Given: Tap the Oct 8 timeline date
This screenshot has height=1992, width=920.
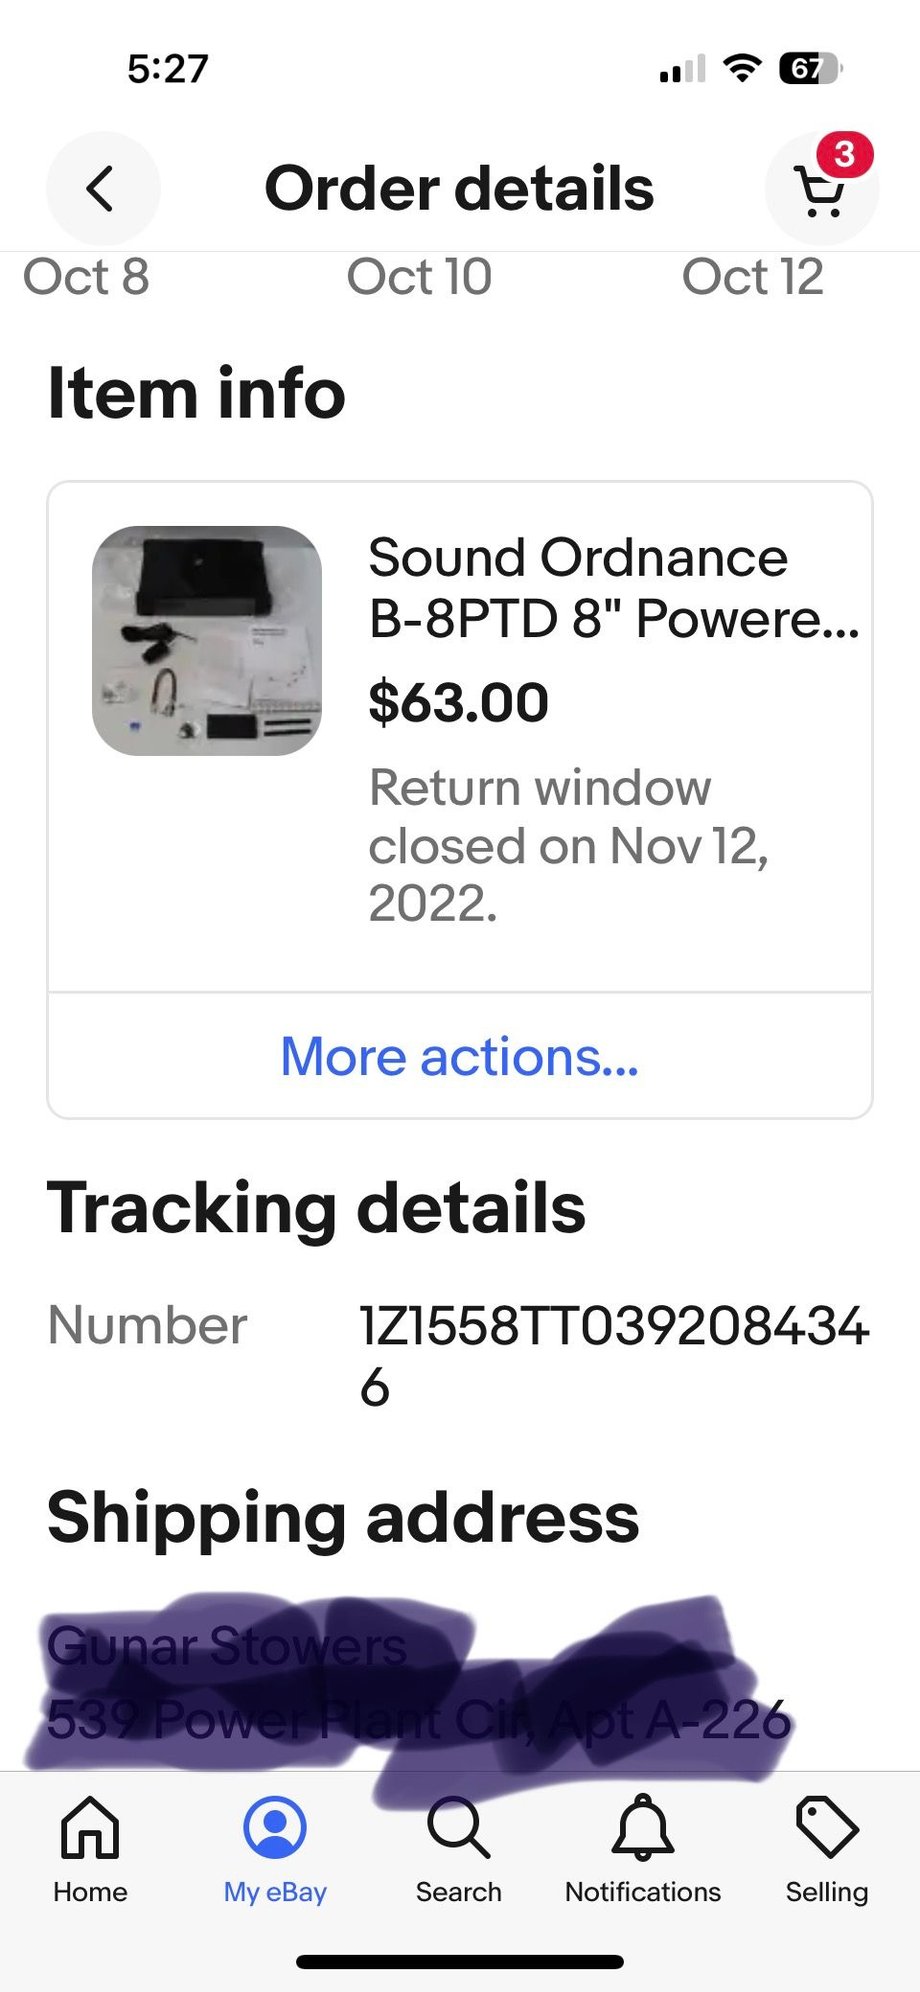Looking at the screenshot, I should tap(86, 277).
